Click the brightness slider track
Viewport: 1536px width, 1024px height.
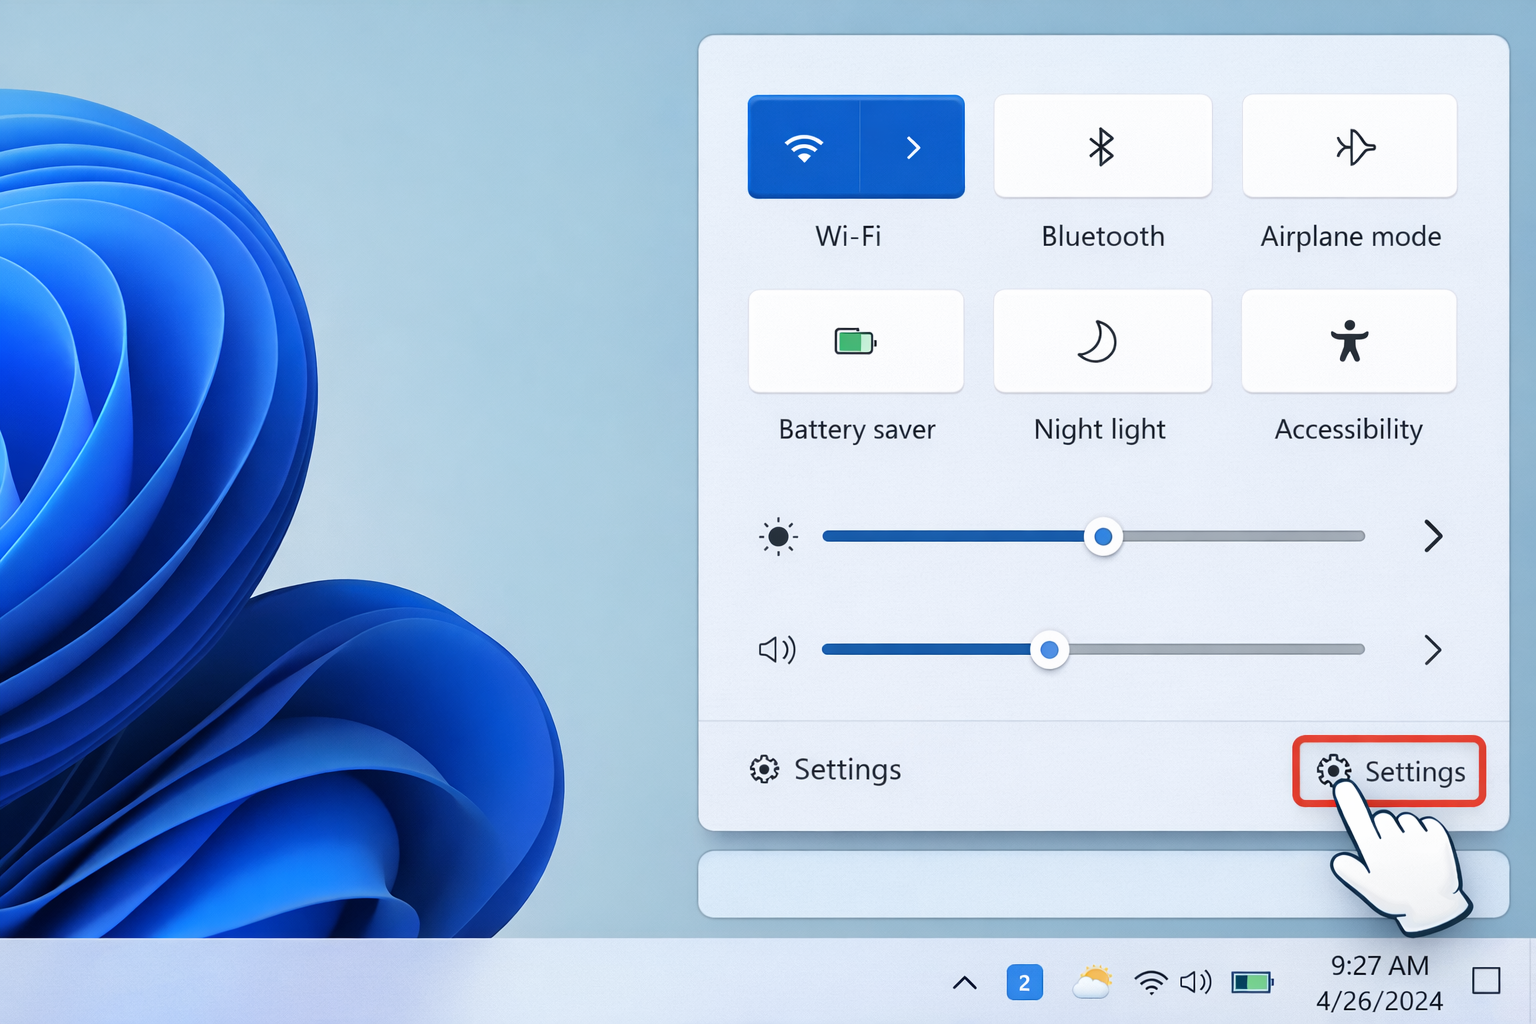(1240, 537)
